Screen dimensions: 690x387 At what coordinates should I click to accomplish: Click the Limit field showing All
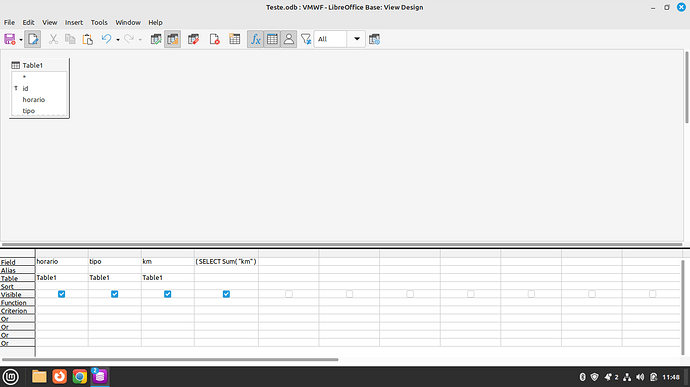coord(330,39)
